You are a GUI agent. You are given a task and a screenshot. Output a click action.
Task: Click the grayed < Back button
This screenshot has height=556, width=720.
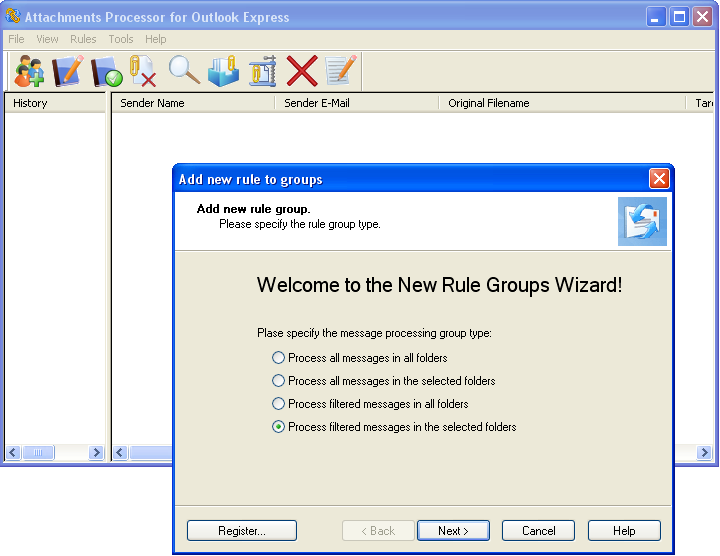coord(378,531)
